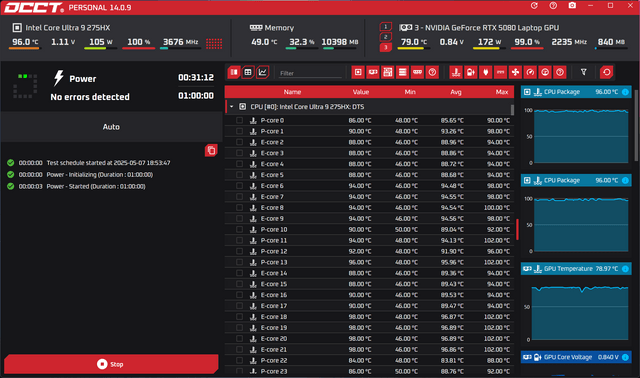This screenshot has height=378, width=640.
Task: Toggle fan speed sensors icon
Action: pos(516,72)
